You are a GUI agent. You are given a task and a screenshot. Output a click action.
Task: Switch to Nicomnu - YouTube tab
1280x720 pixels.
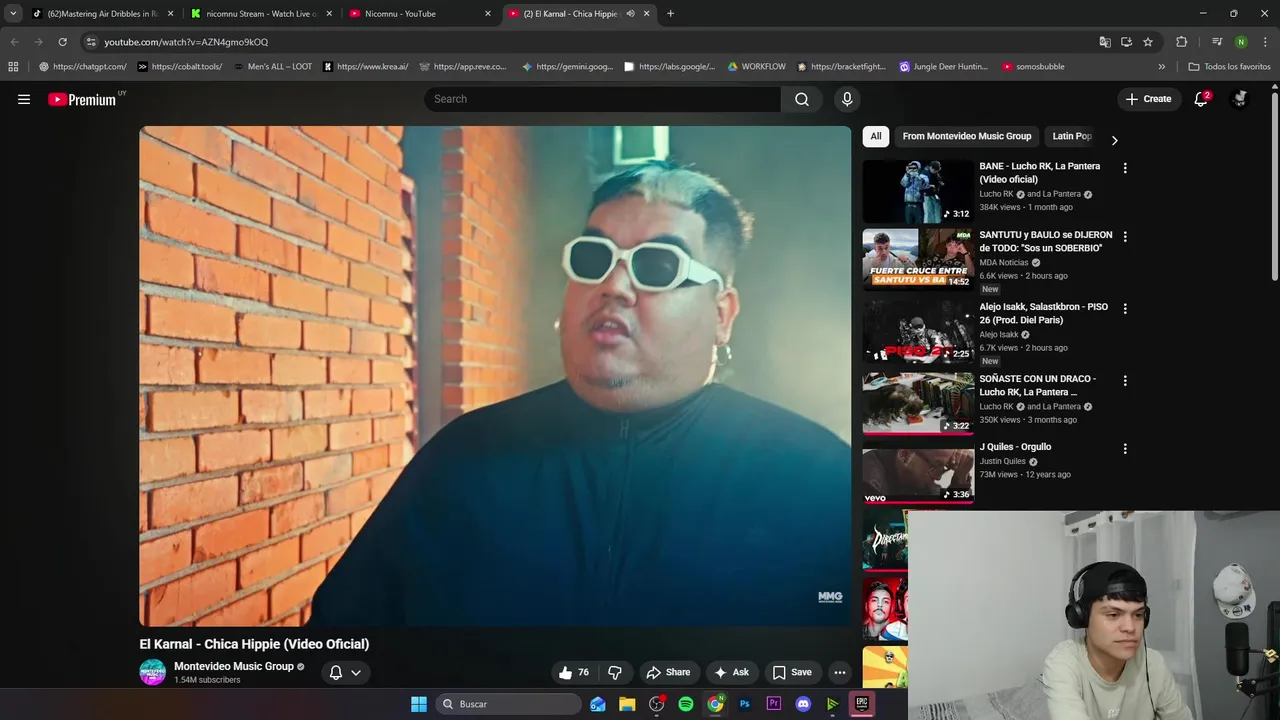[x=418, y=14]
